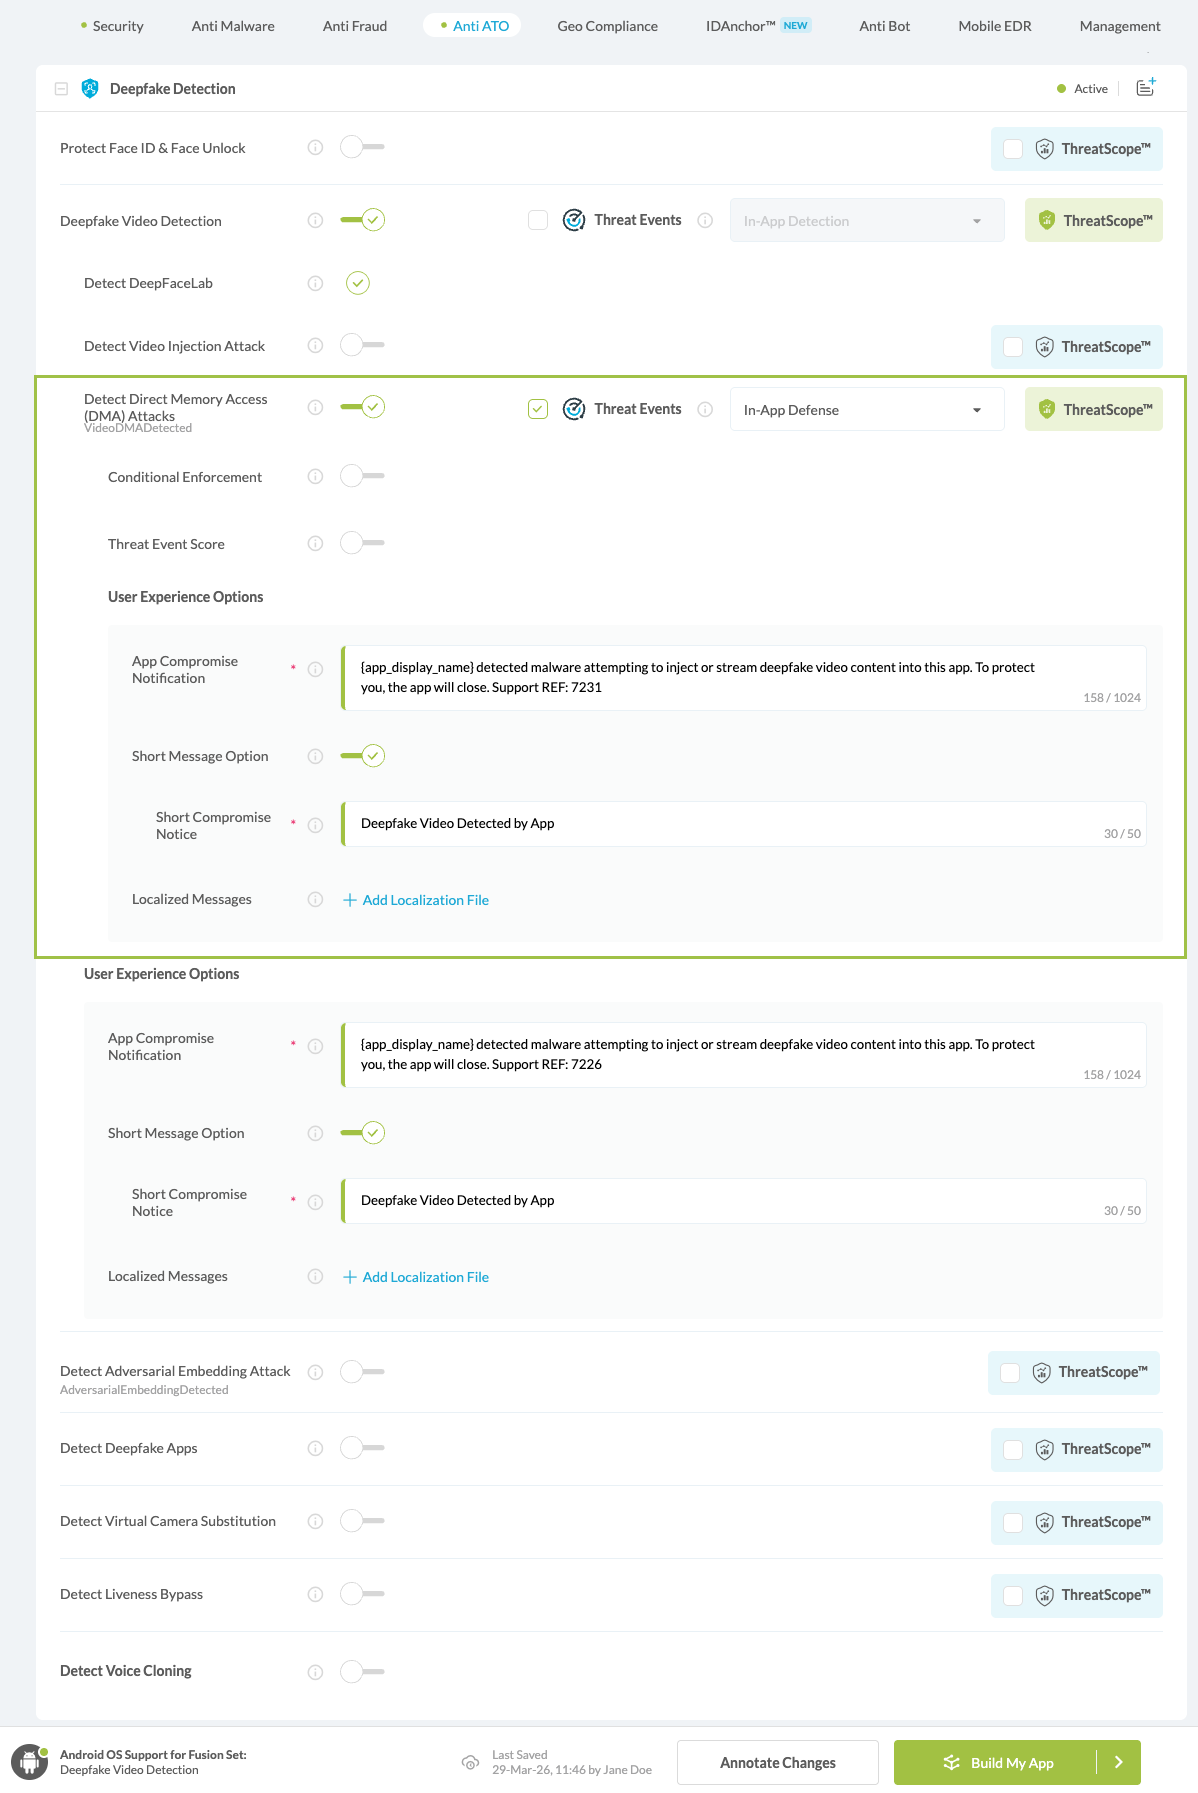
Task: Click Threat Events info icon in DMA row
Action: [x=705, y=409]
